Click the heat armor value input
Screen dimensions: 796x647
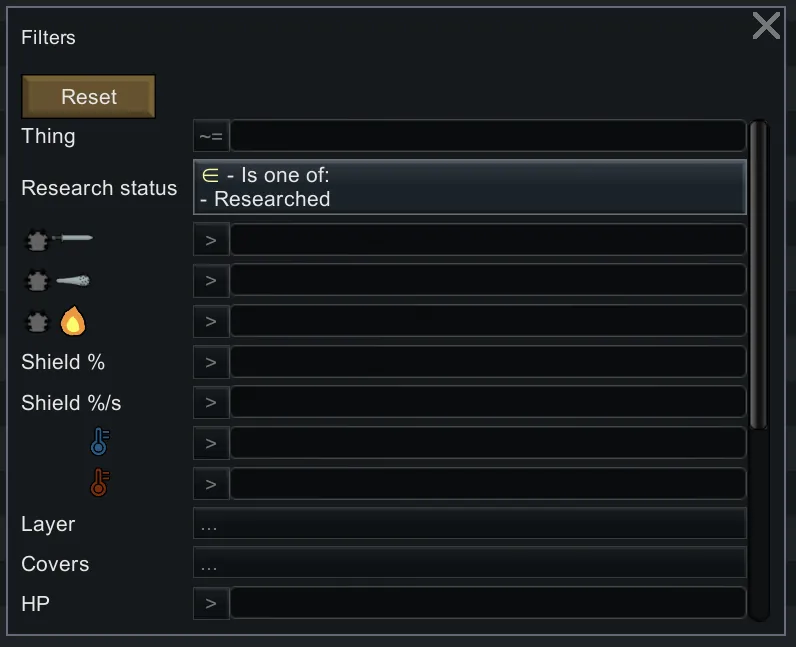[x=487, y=321]
